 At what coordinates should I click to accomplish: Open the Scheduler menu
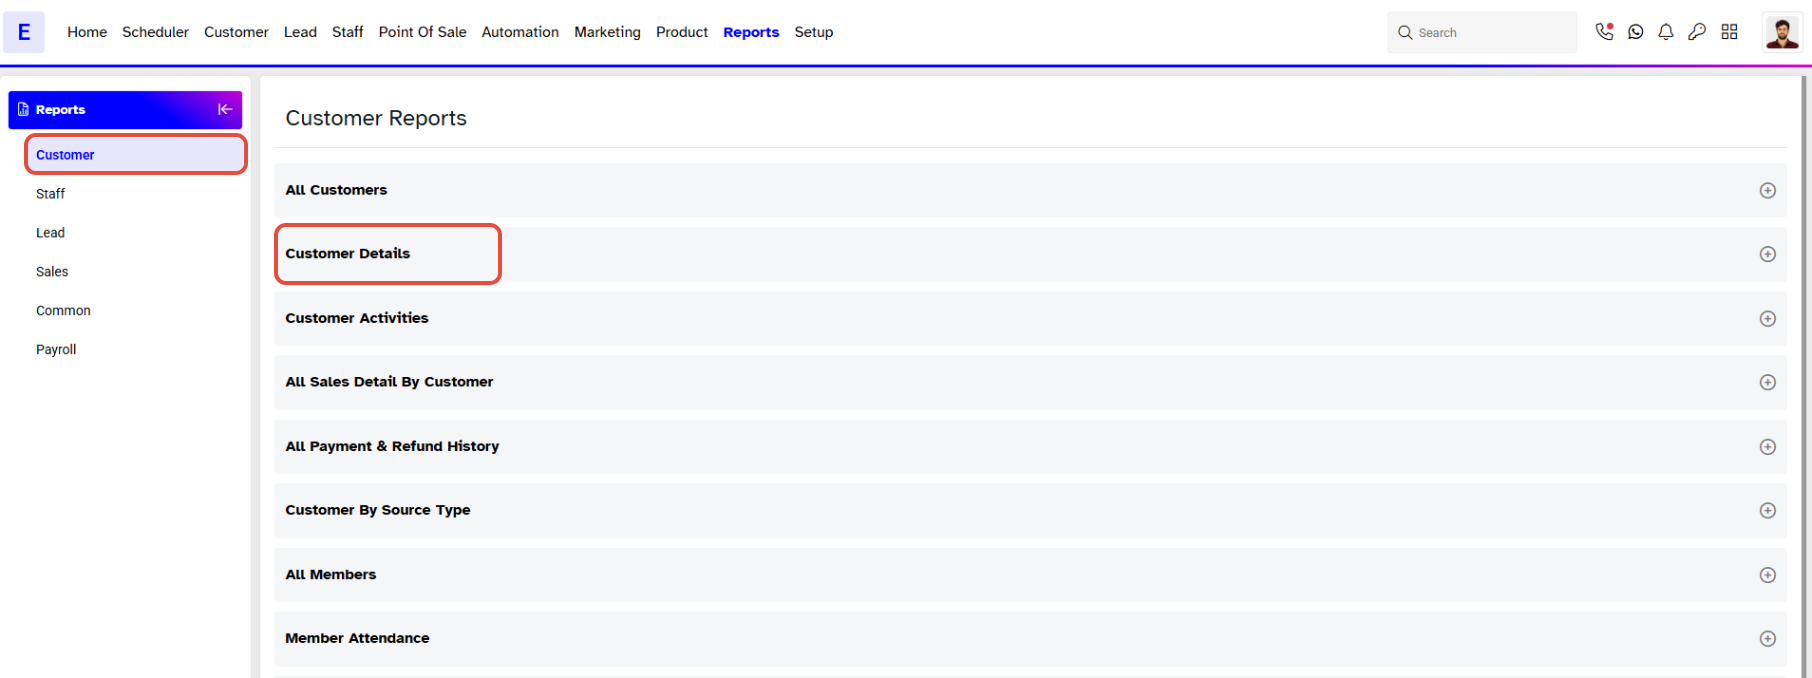155,32
